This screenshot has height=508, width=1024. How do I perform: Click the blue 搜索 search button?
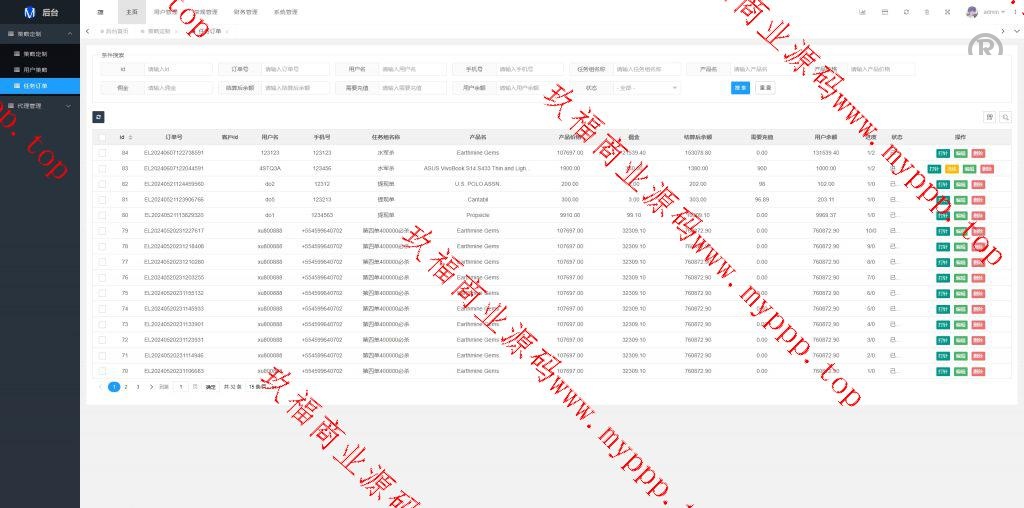(740, 88)
